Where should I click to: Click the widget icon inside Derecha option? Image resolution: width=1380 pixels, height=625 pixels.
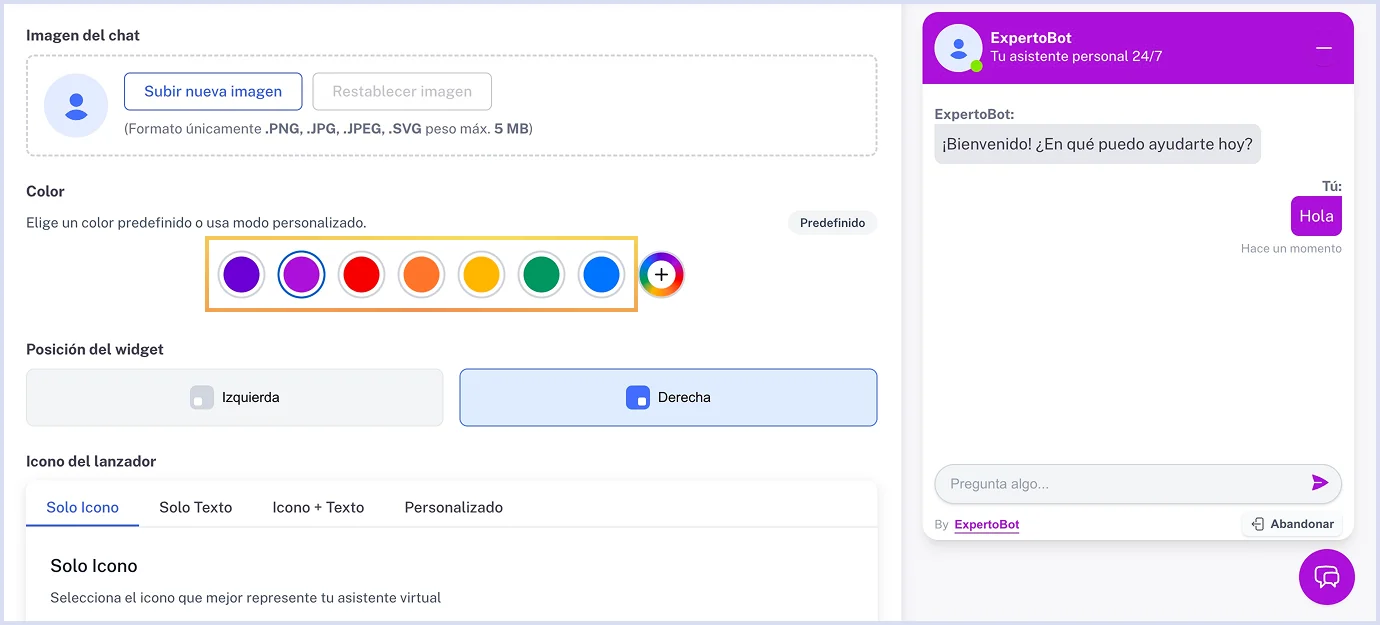(638, 397)
